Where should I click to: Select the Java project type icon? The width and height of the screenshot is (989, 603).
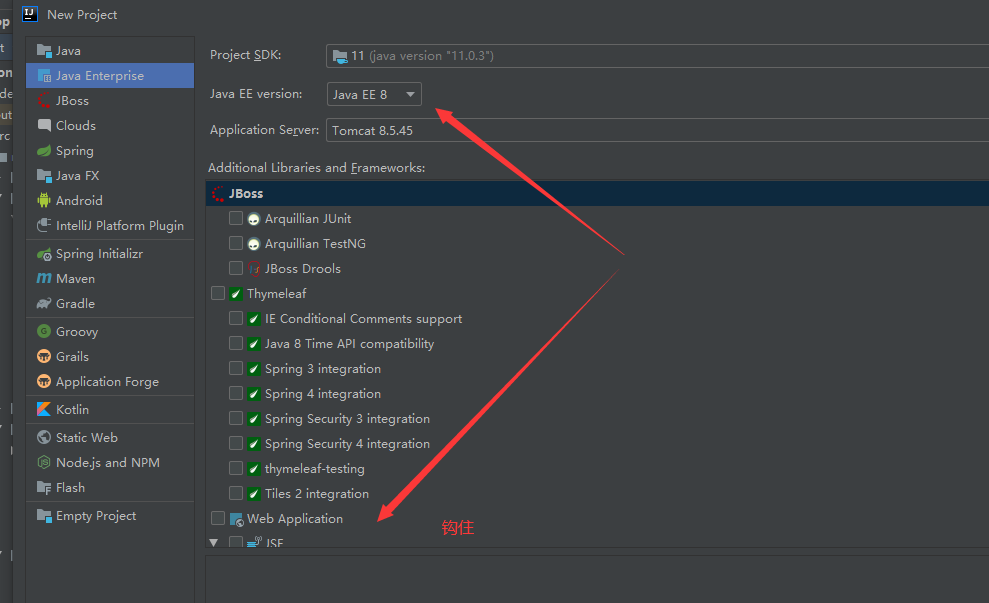point(44,51)
